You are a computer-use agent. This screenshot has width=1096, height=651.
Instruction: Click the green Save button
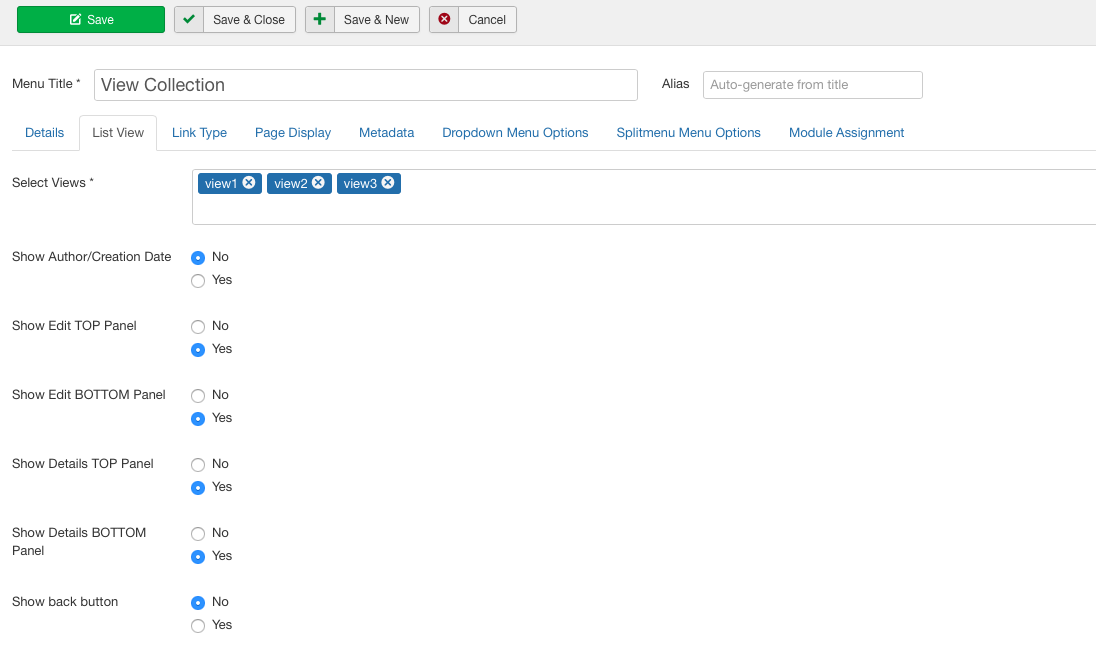(91, 20)
